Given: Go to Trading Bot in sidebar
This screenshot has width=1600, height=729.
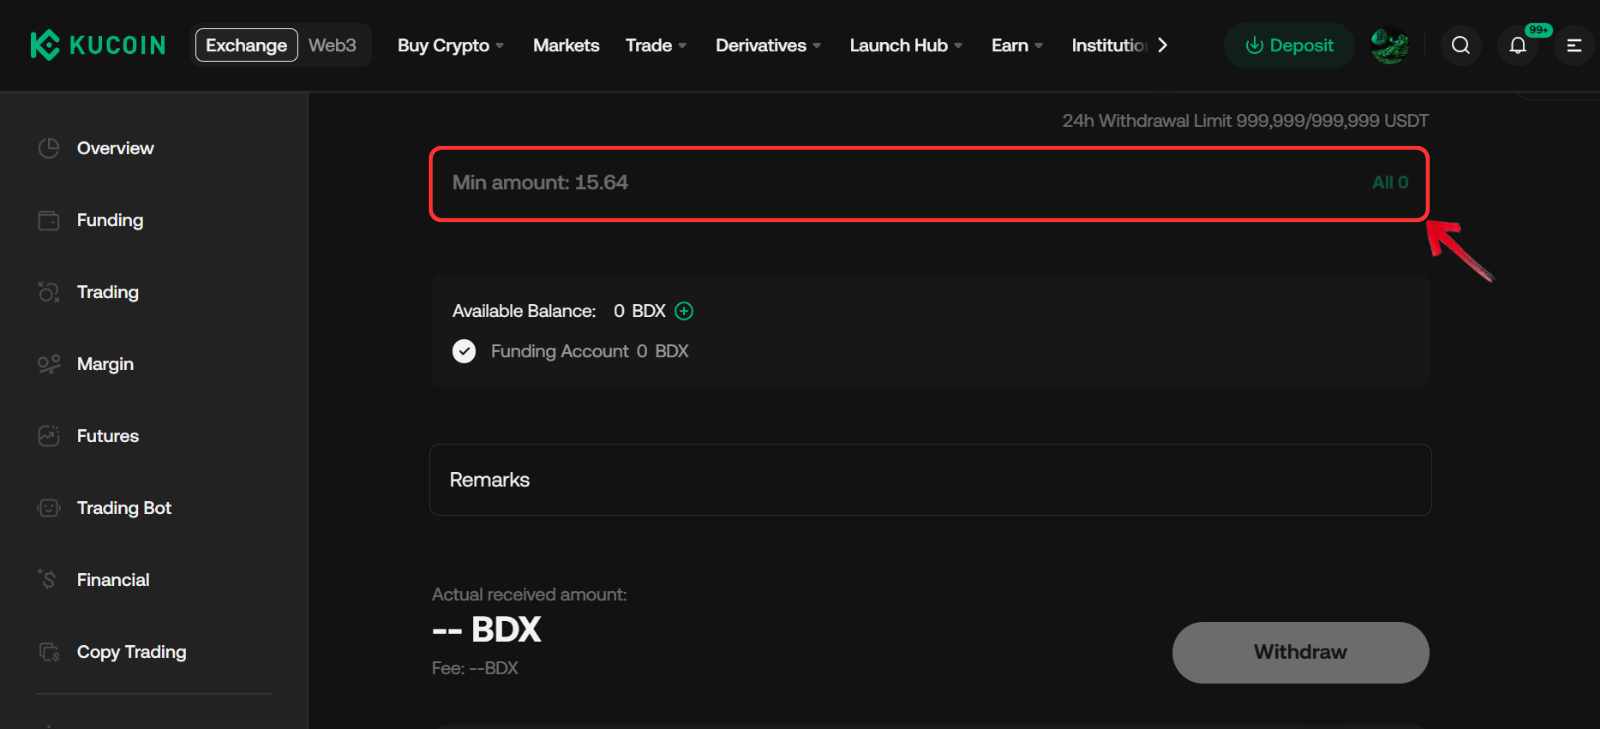Looking at the screenshot, I should pyautogui.click(x=124, y=508).
